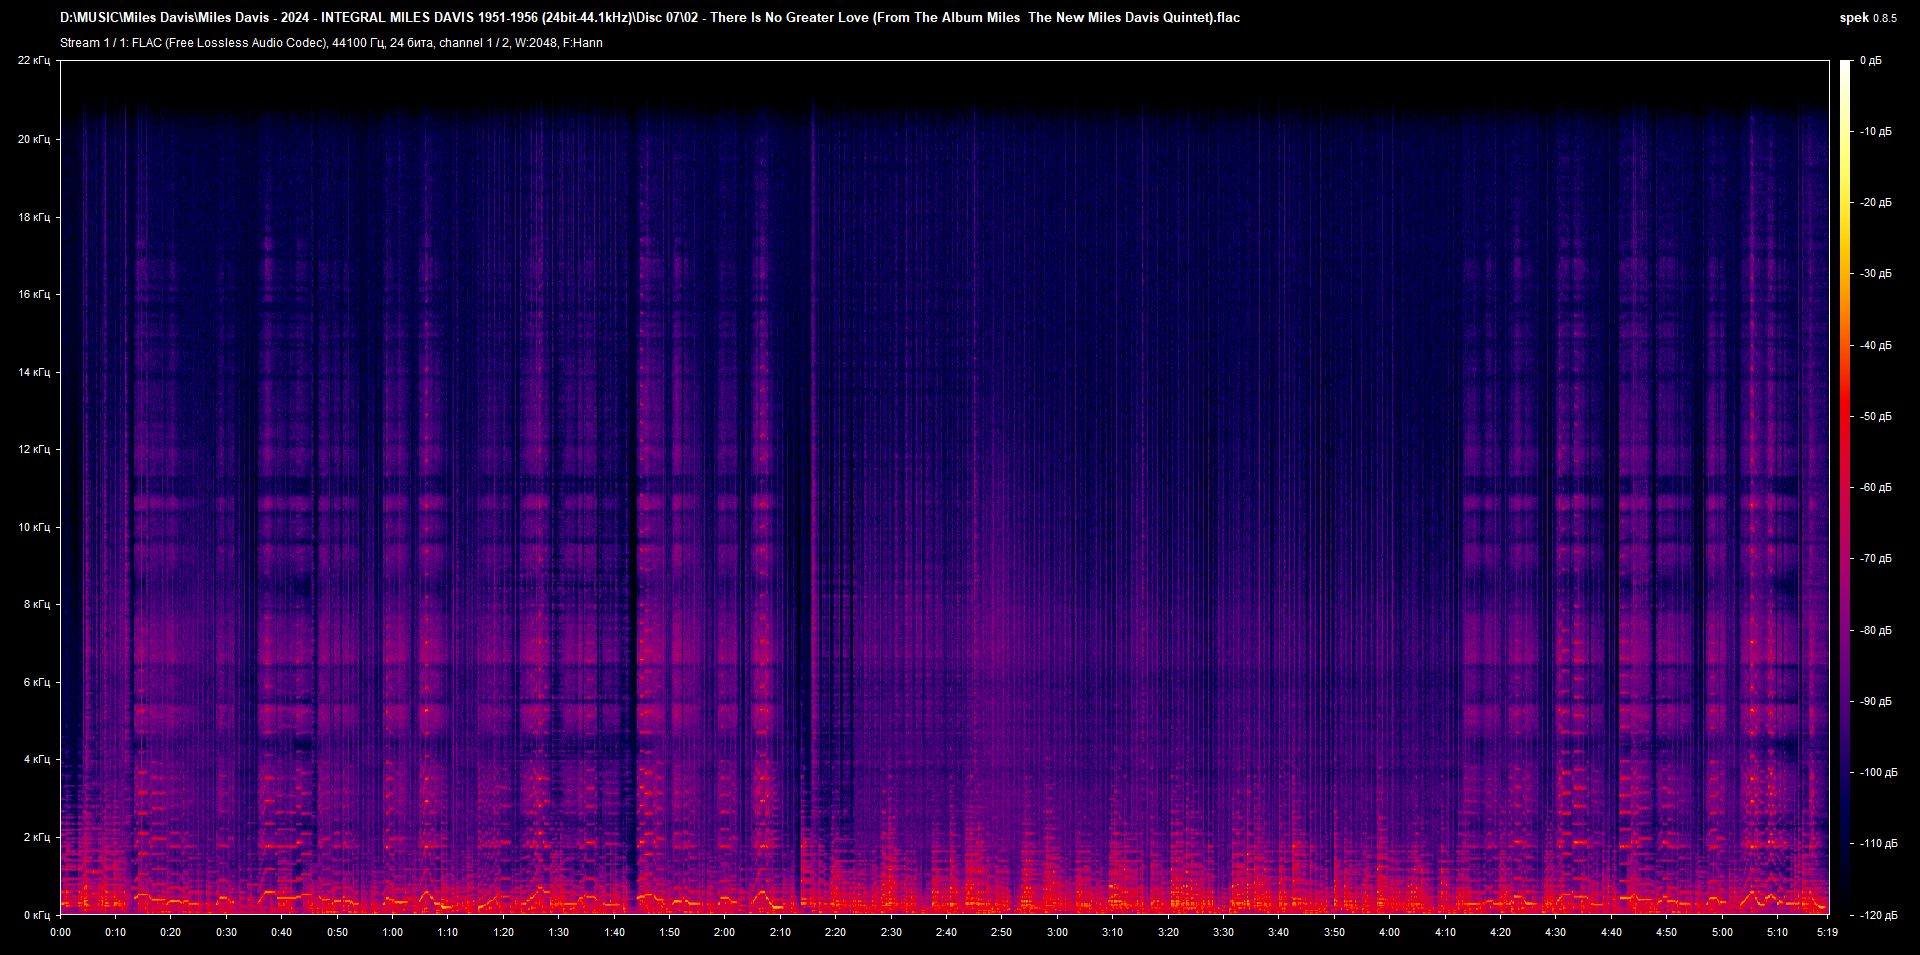This screenshot has width=1920, height=955.
Task: Pick the 1:20 time axis label
Action: (x=504, y=932)
